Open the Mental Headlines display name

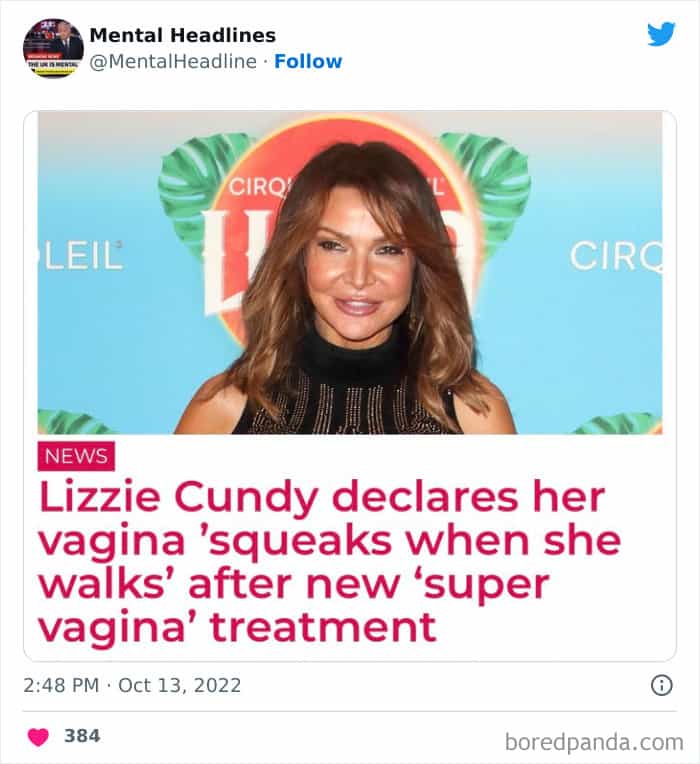[x=182, y=35]
